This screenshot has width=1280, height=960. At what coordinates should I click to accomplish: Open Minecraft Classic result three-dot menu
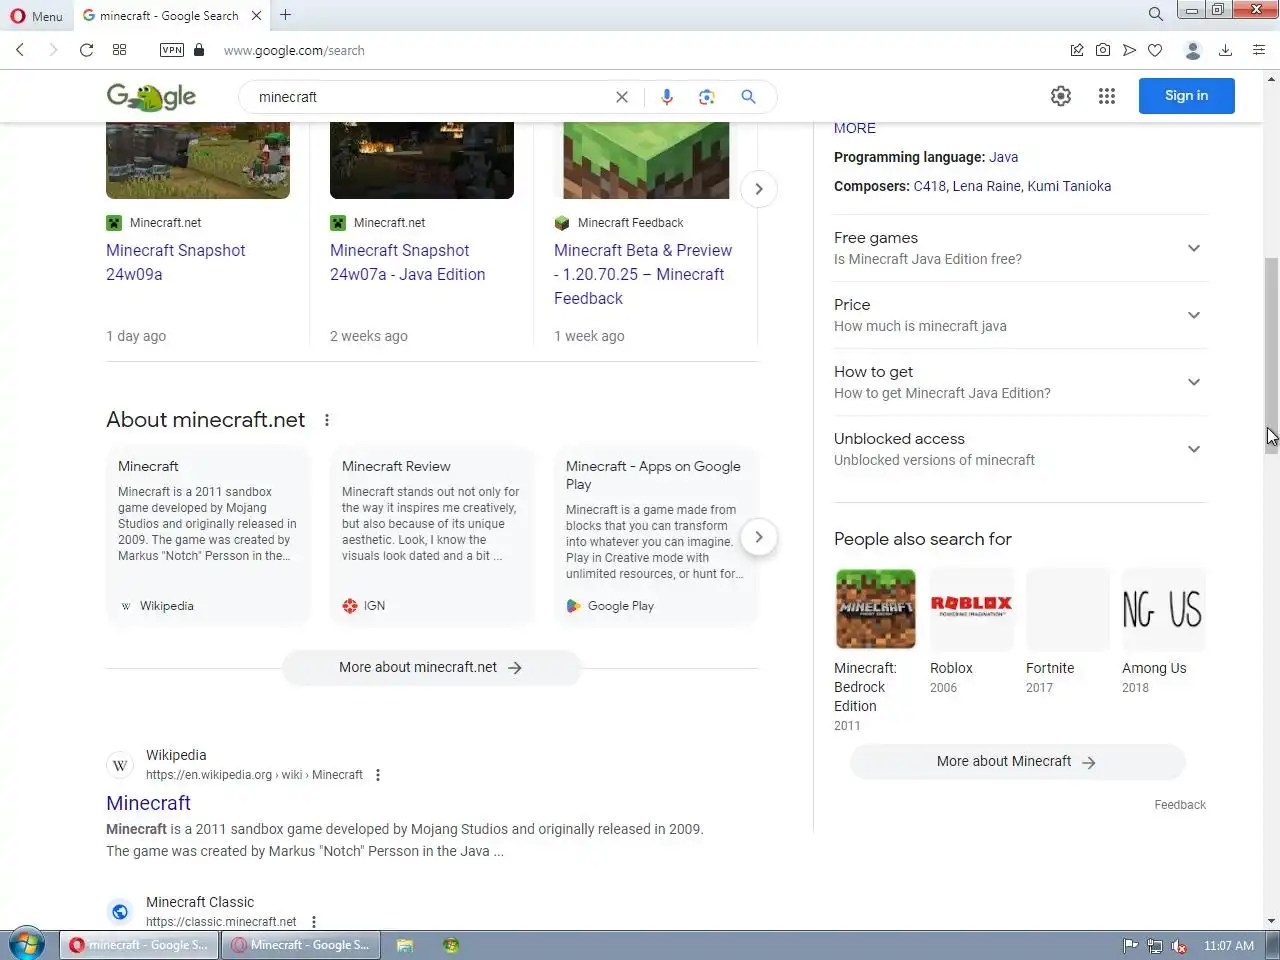pyautogui.click(x=314, y=922)
